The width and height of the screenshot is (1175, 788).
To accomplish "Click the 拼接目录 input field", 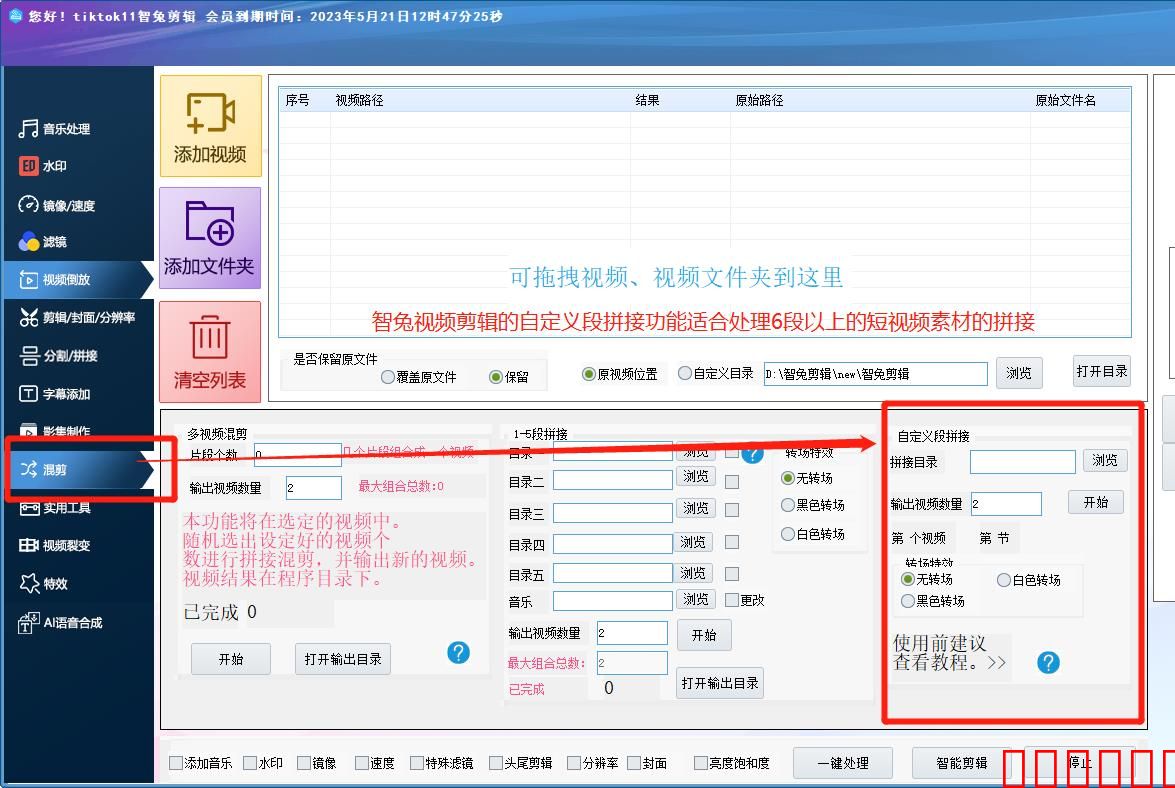I will point(1023,461).
